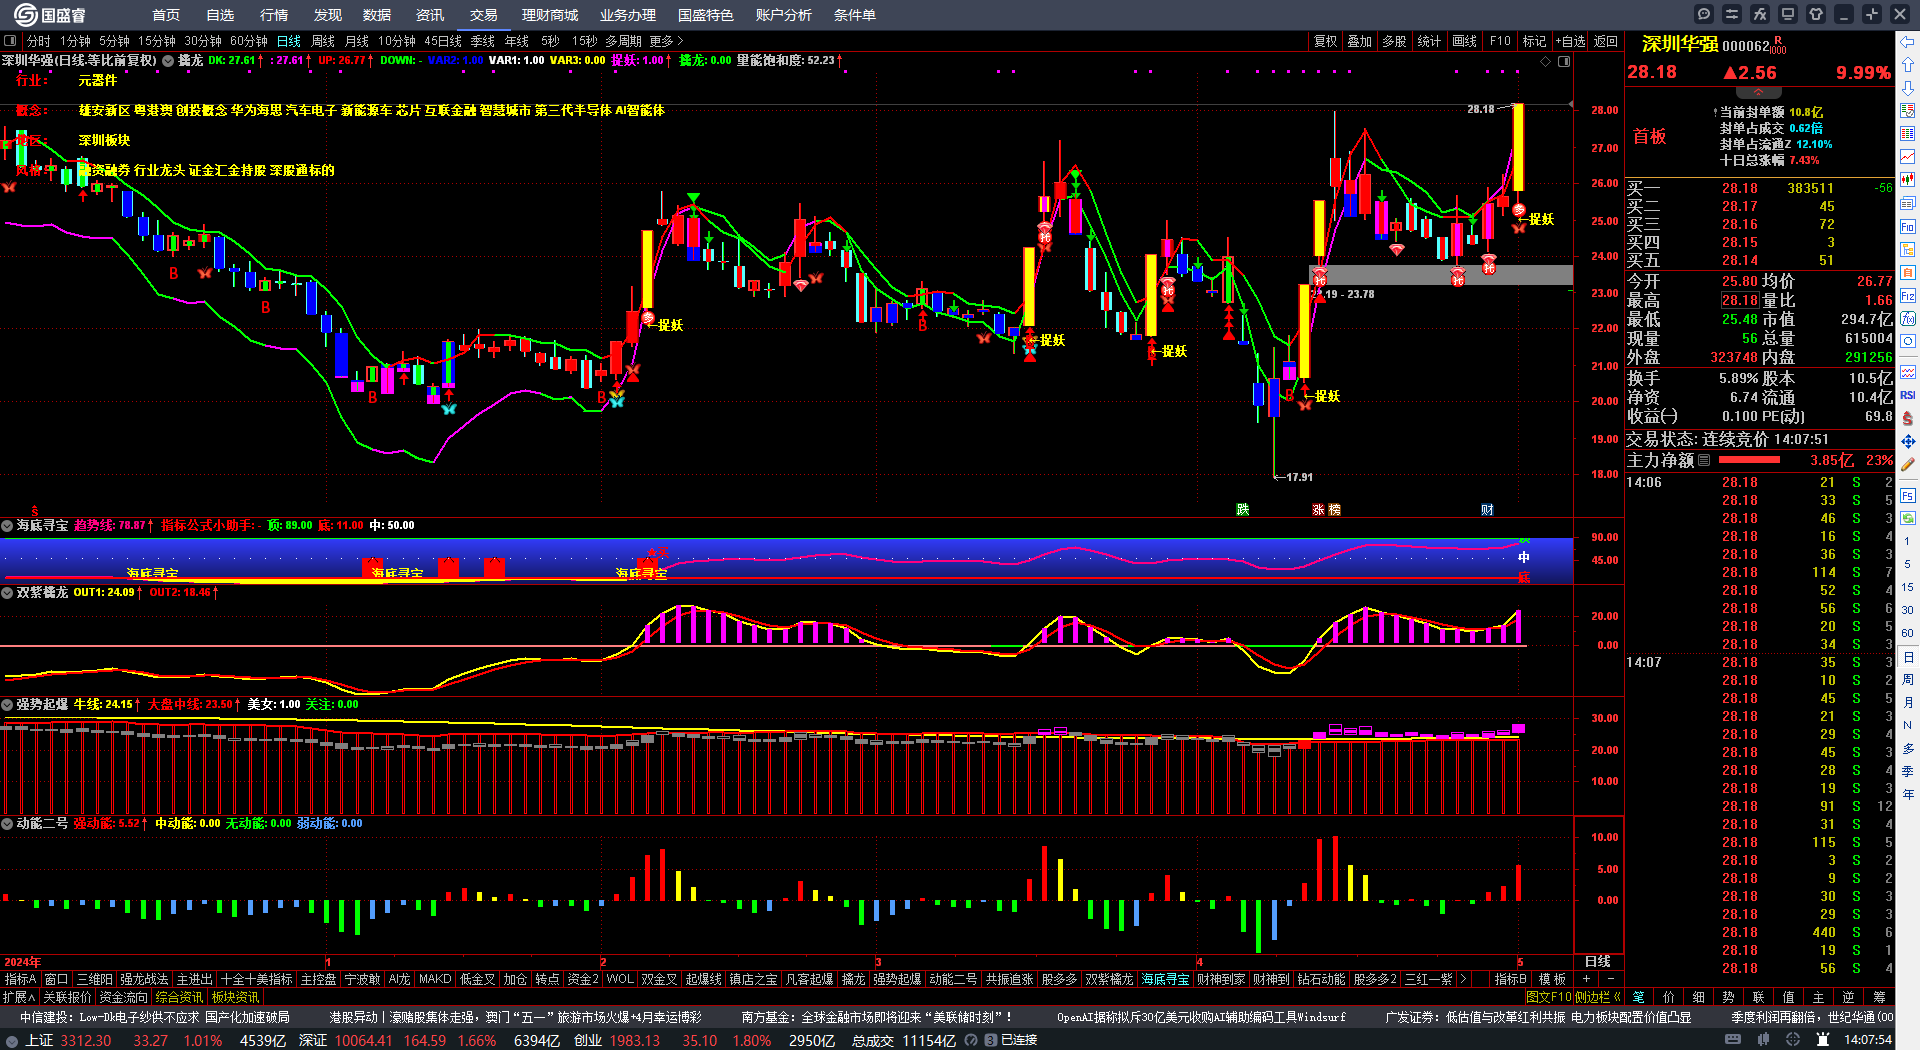1920x1050 pixels.
Task: Open the 行情 menu
Action: point(273,15)
